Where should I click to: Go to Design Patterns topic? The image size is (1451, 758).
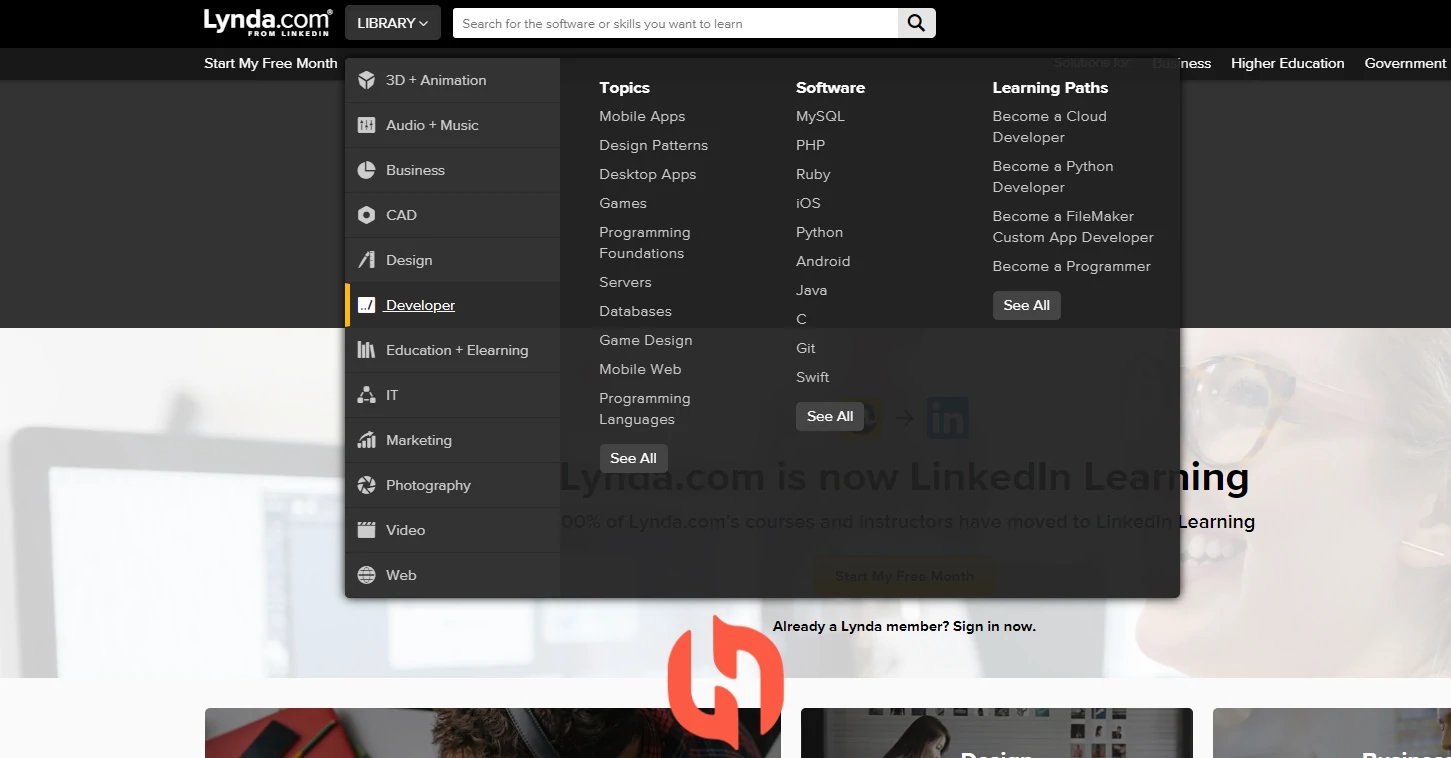click(x=653, y=145)
